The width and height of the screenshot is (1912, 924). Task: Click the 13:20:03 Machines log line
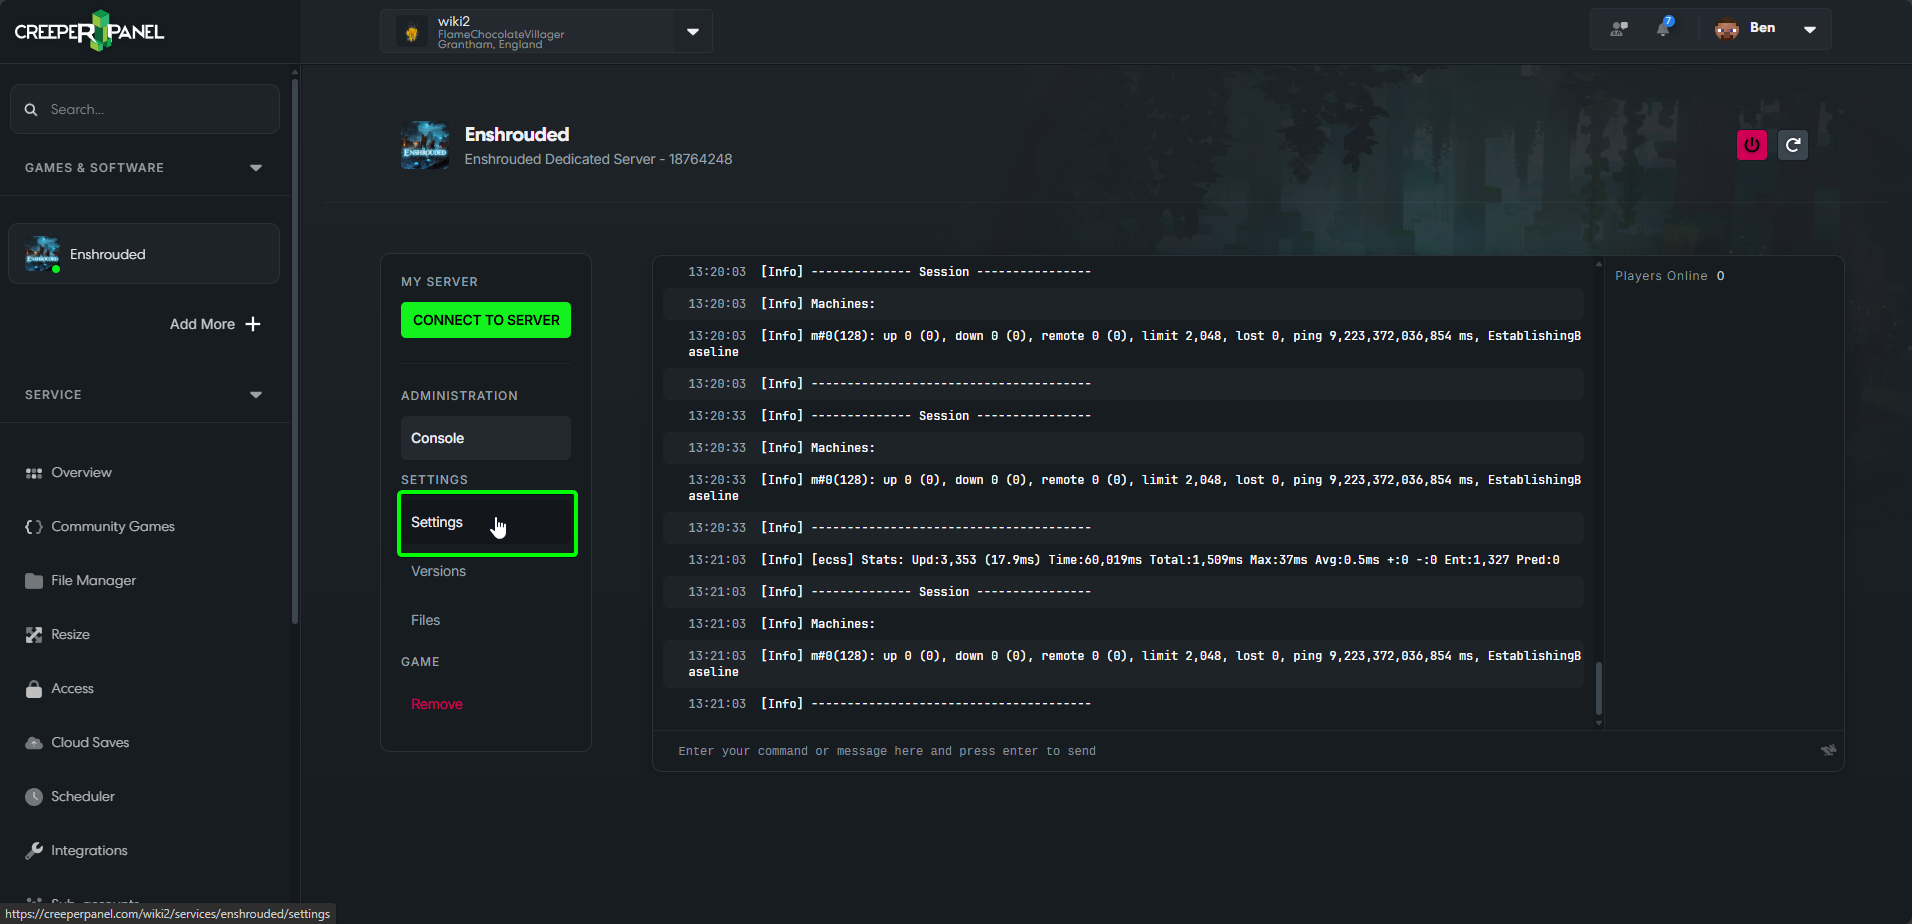pyautogui.click(x=1123, y=304)
